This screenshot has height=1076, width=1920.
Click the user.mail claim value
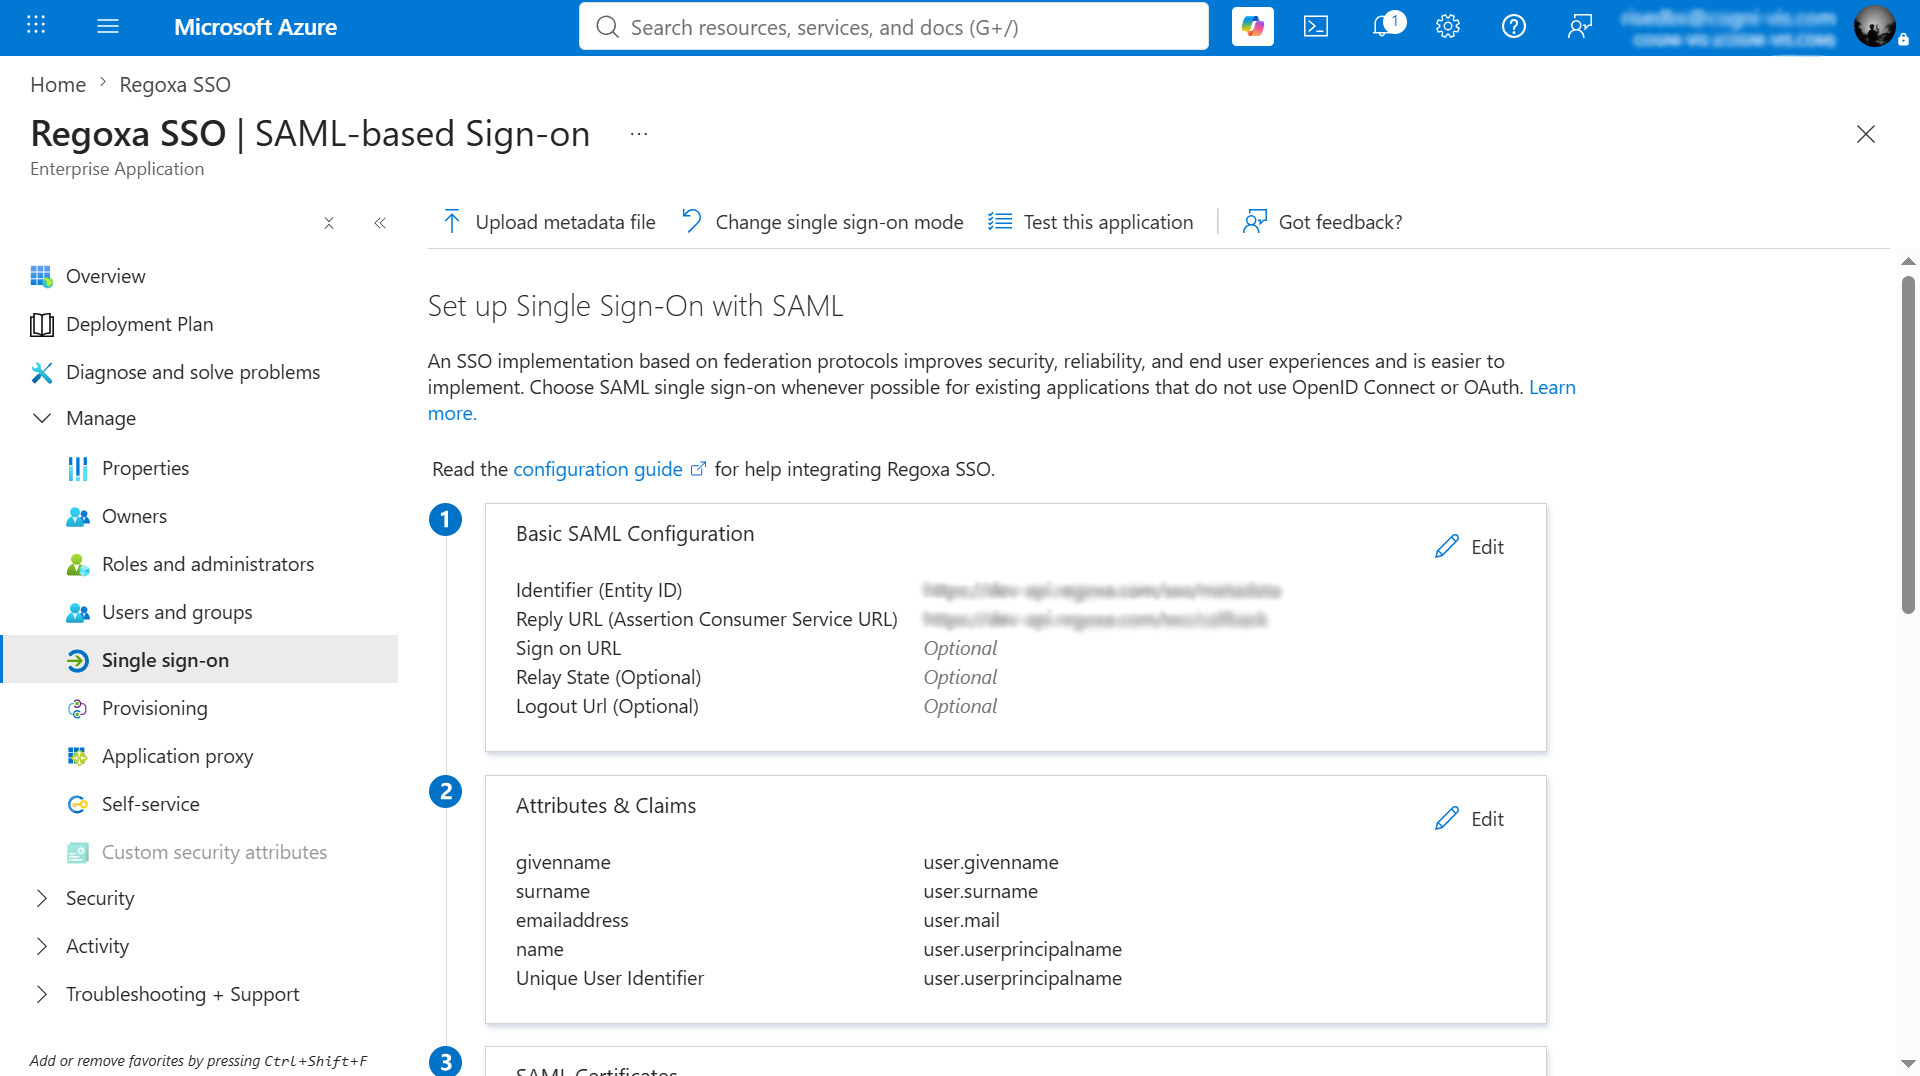(x=961, y=920)
